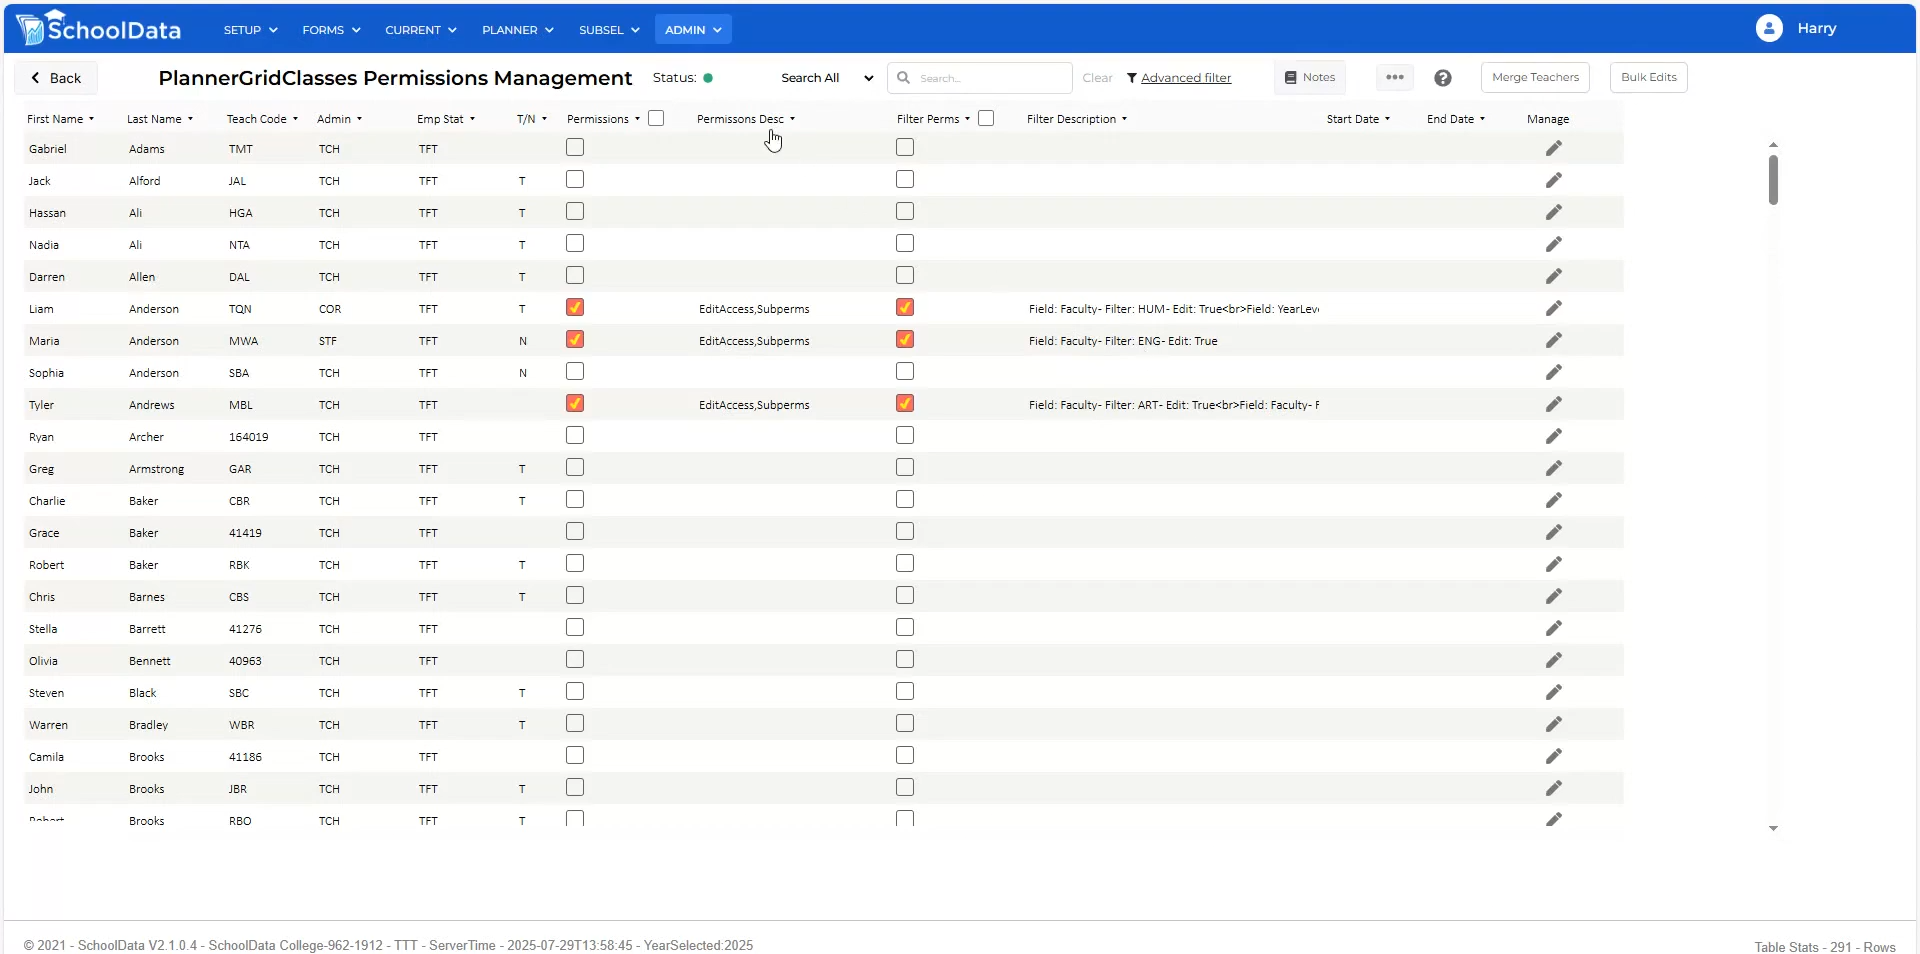Open the three-dots more options button
The image size is (1920, 954).
pos(1395,77)
